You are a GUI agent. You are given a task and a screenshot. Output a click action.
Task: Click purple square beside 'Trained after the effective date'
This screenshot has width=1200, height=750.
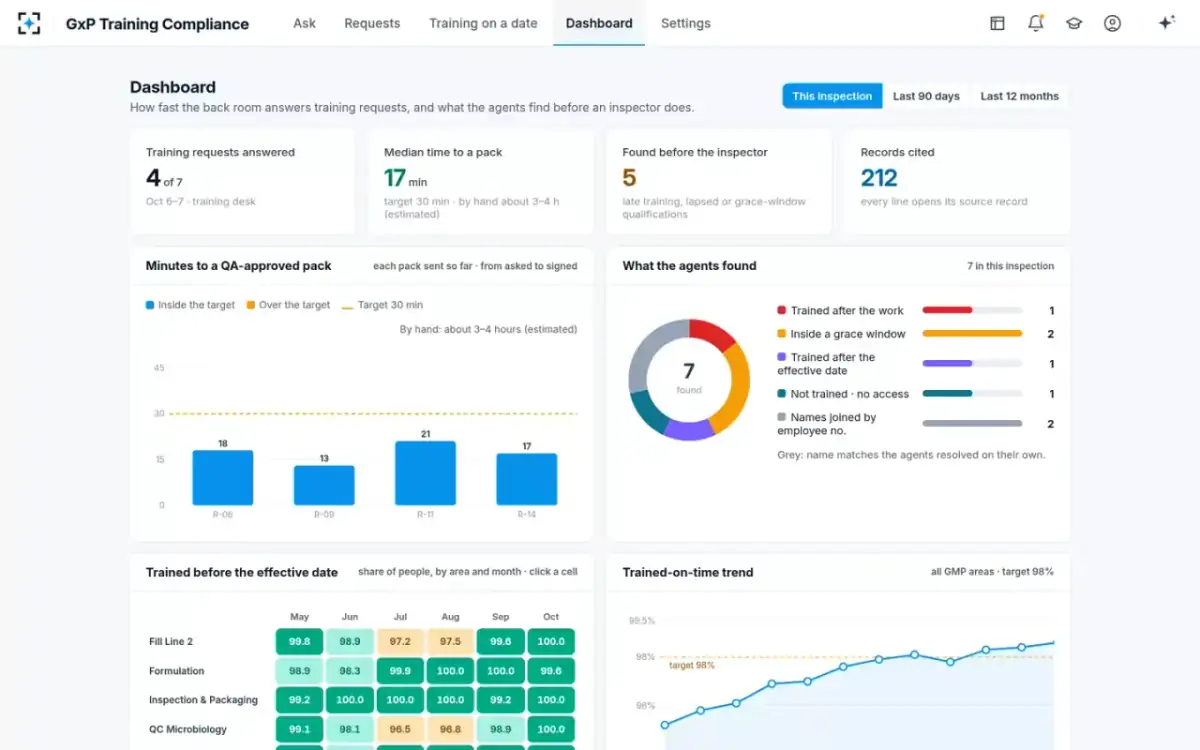pyautogui.click(x=781, y=357)
